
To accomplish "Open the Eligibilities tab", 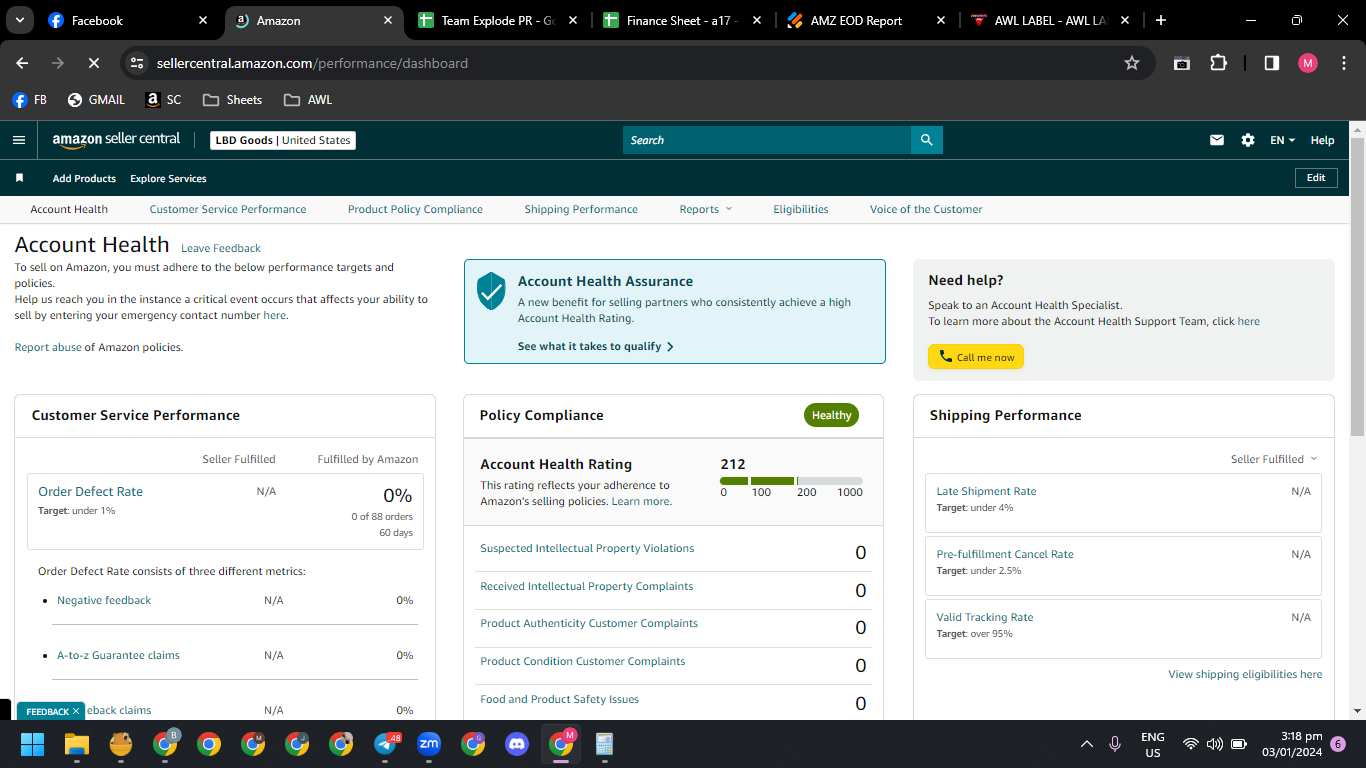I will tap(801, 209).
